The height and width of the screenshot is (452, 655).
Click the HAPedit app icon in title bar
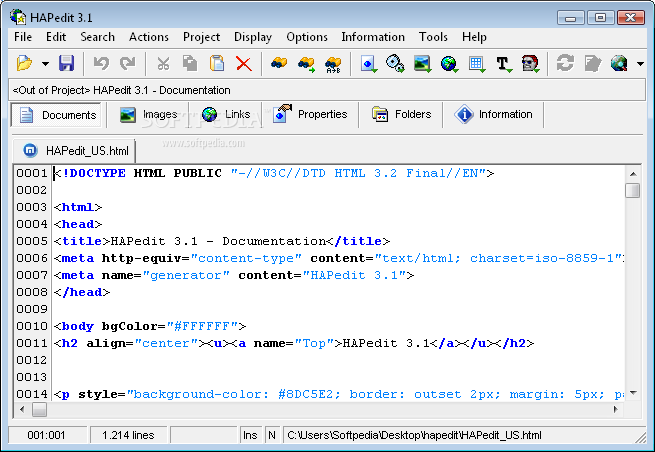(18, 17)
